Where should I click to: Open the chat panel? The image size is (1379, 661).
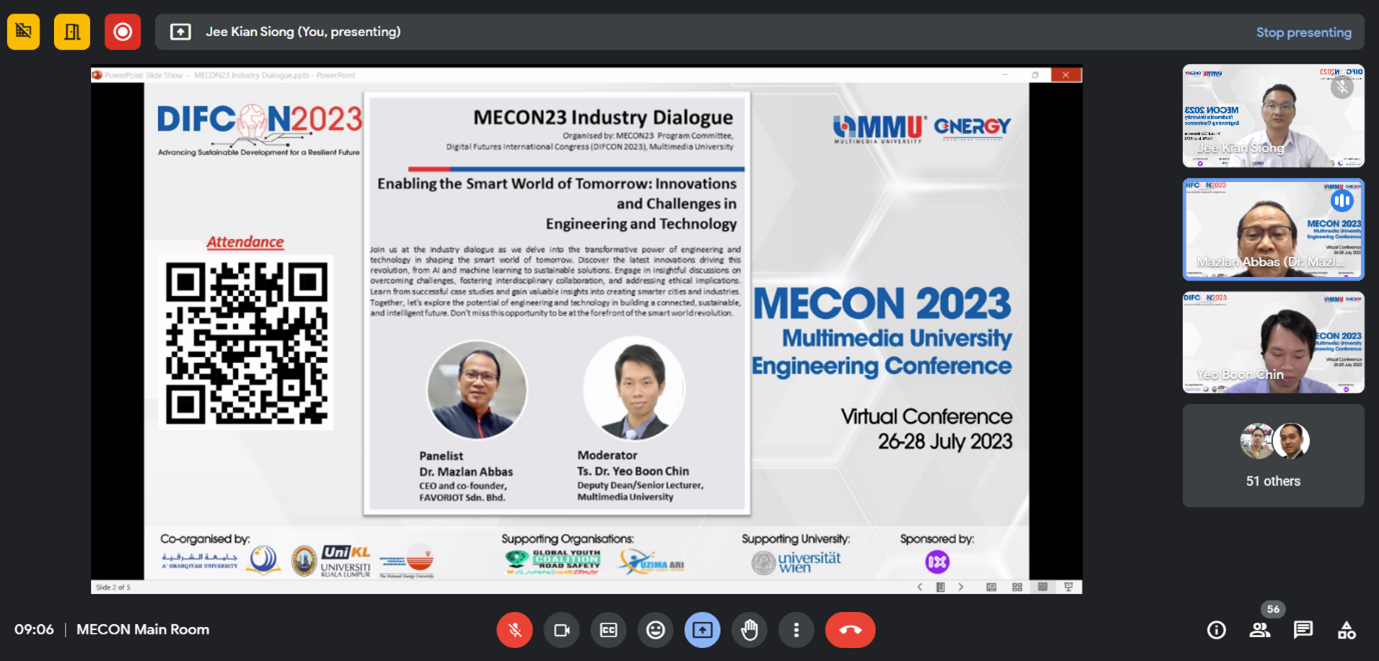(1302, 630)
